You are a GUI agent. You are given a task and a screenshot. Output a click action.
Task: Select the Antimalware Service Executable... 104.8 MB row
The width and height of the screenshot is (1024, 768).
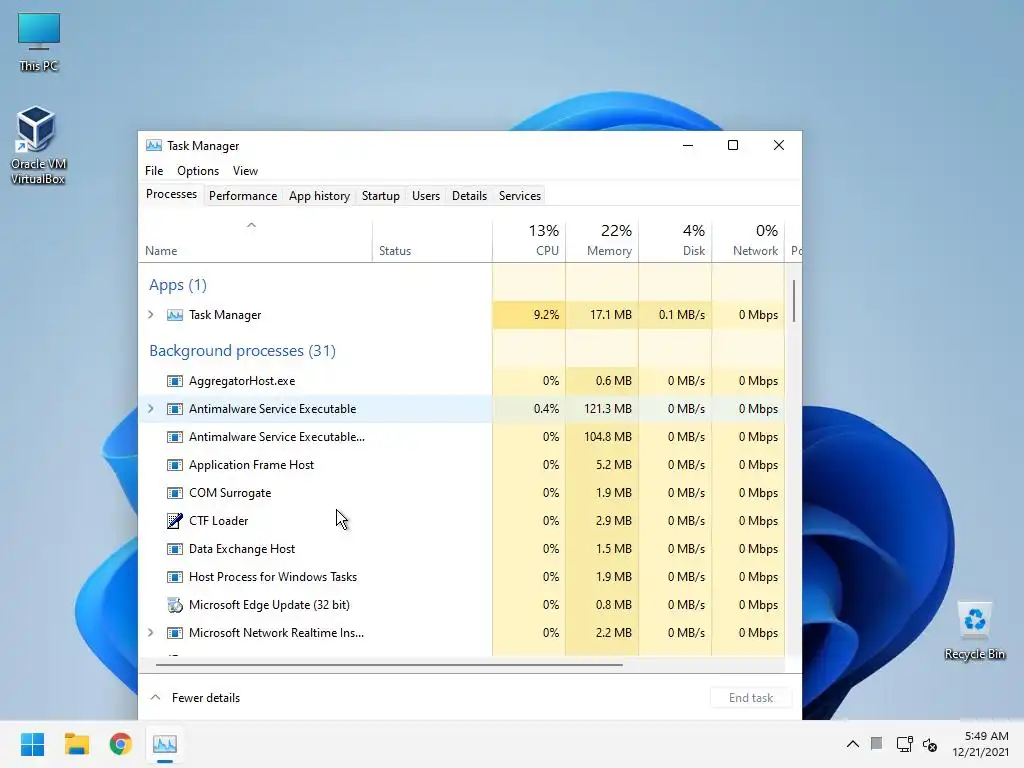tap(461, 437)
